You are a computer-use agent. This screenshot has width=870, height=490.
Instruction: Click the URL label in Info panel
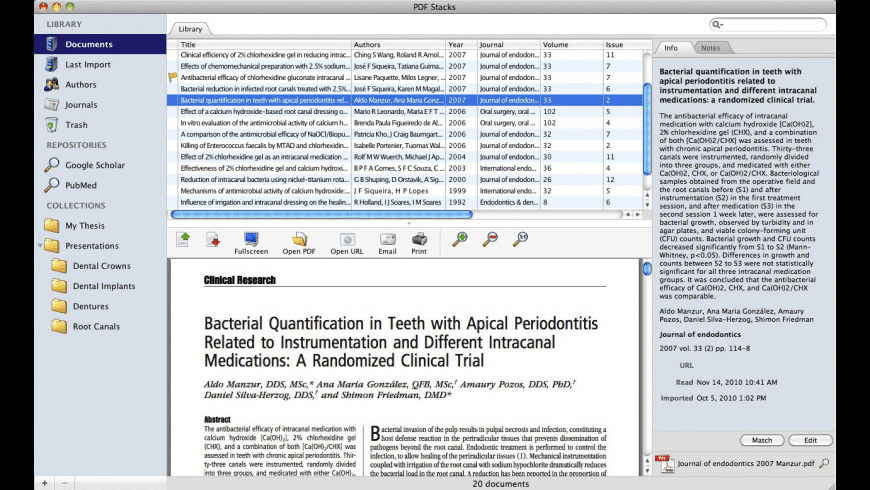(686, 366)
